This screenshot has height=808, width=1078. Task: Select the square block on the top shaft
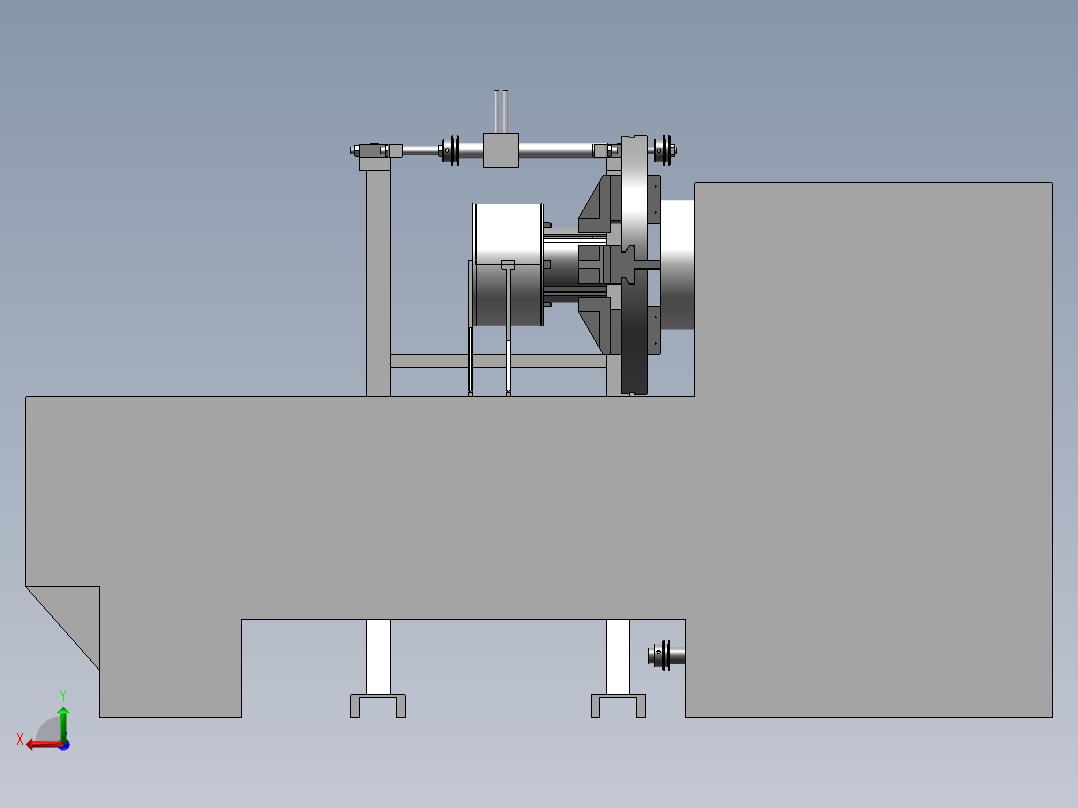pos(500,151)
